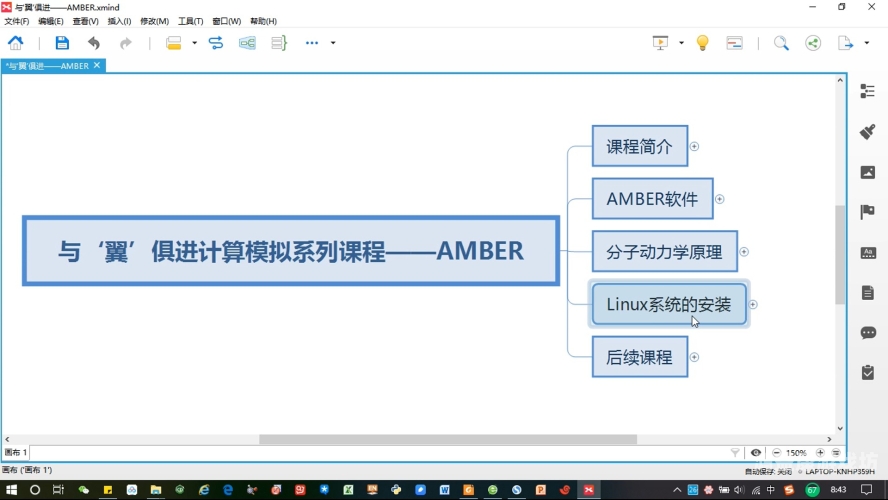
Task: Close the 与'翼'俱进——AMBER tab
Action: 97,66
